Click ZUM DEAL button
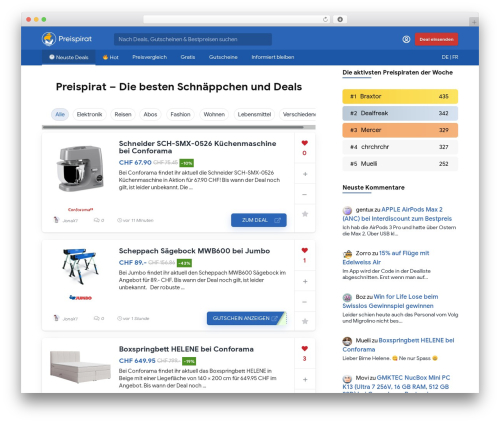The height and width of the screenshot is (423, 500). pyautogui.click(x=259, y=220)
